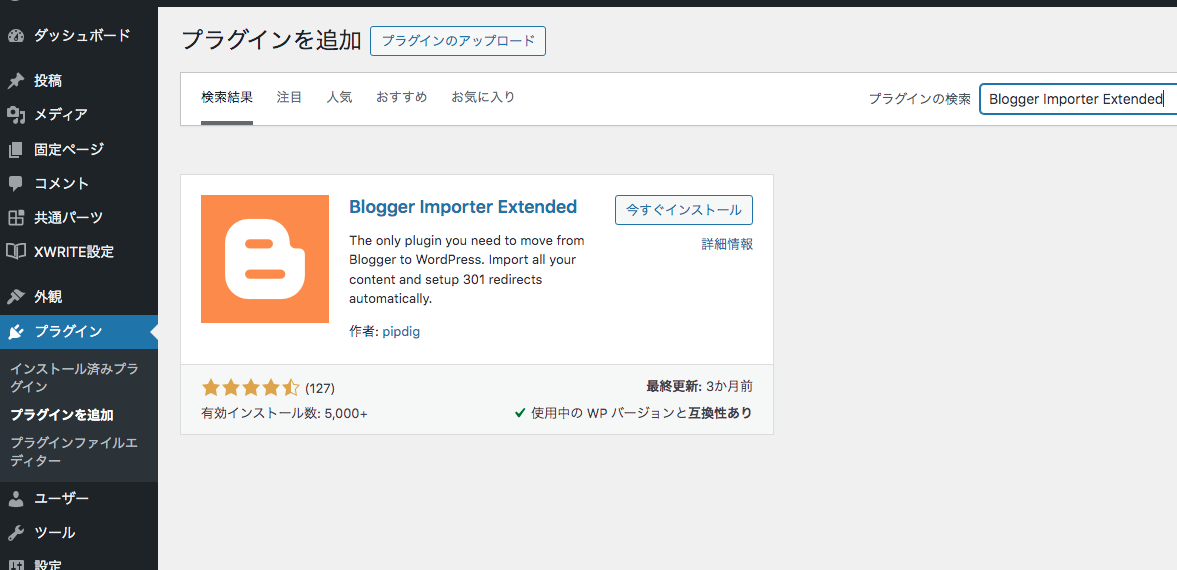Click the pages icon beside 固定ページ

click(x=16, y=149)
